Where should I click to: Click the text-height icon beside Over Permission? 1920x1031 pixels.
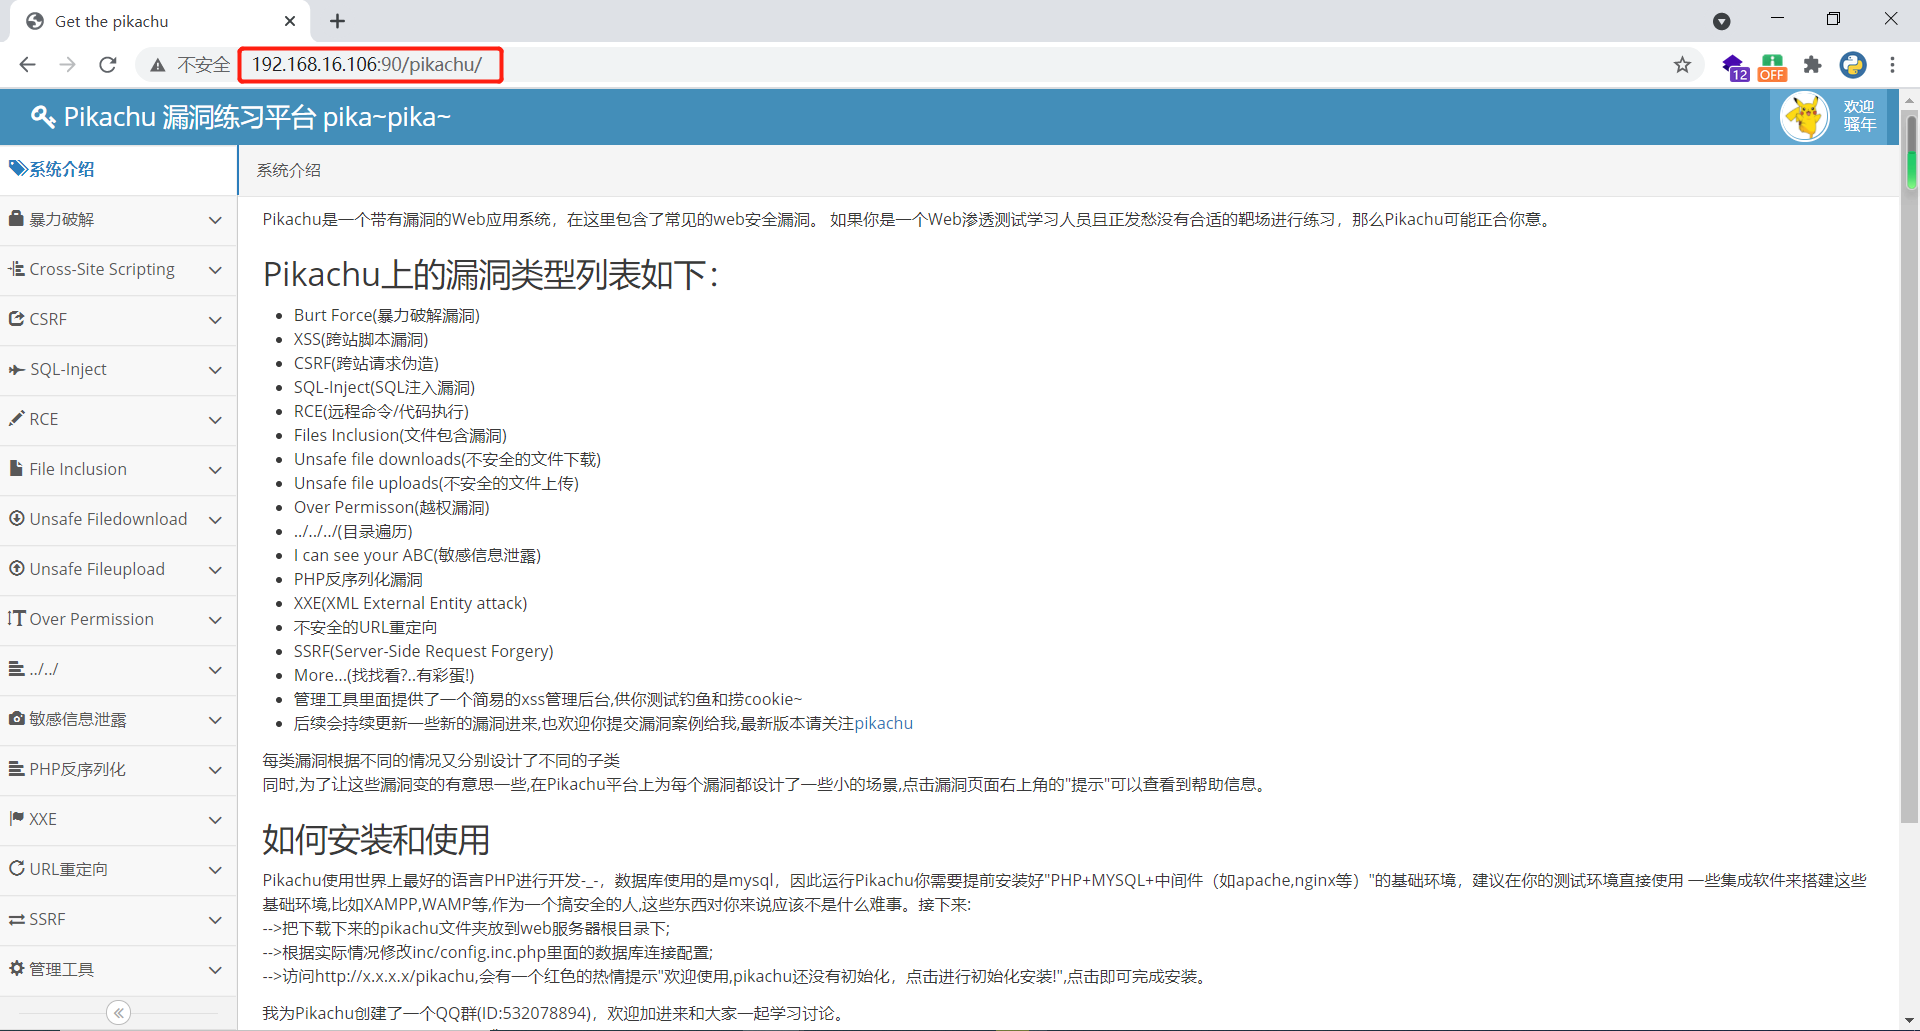click(x=16, y=618)
